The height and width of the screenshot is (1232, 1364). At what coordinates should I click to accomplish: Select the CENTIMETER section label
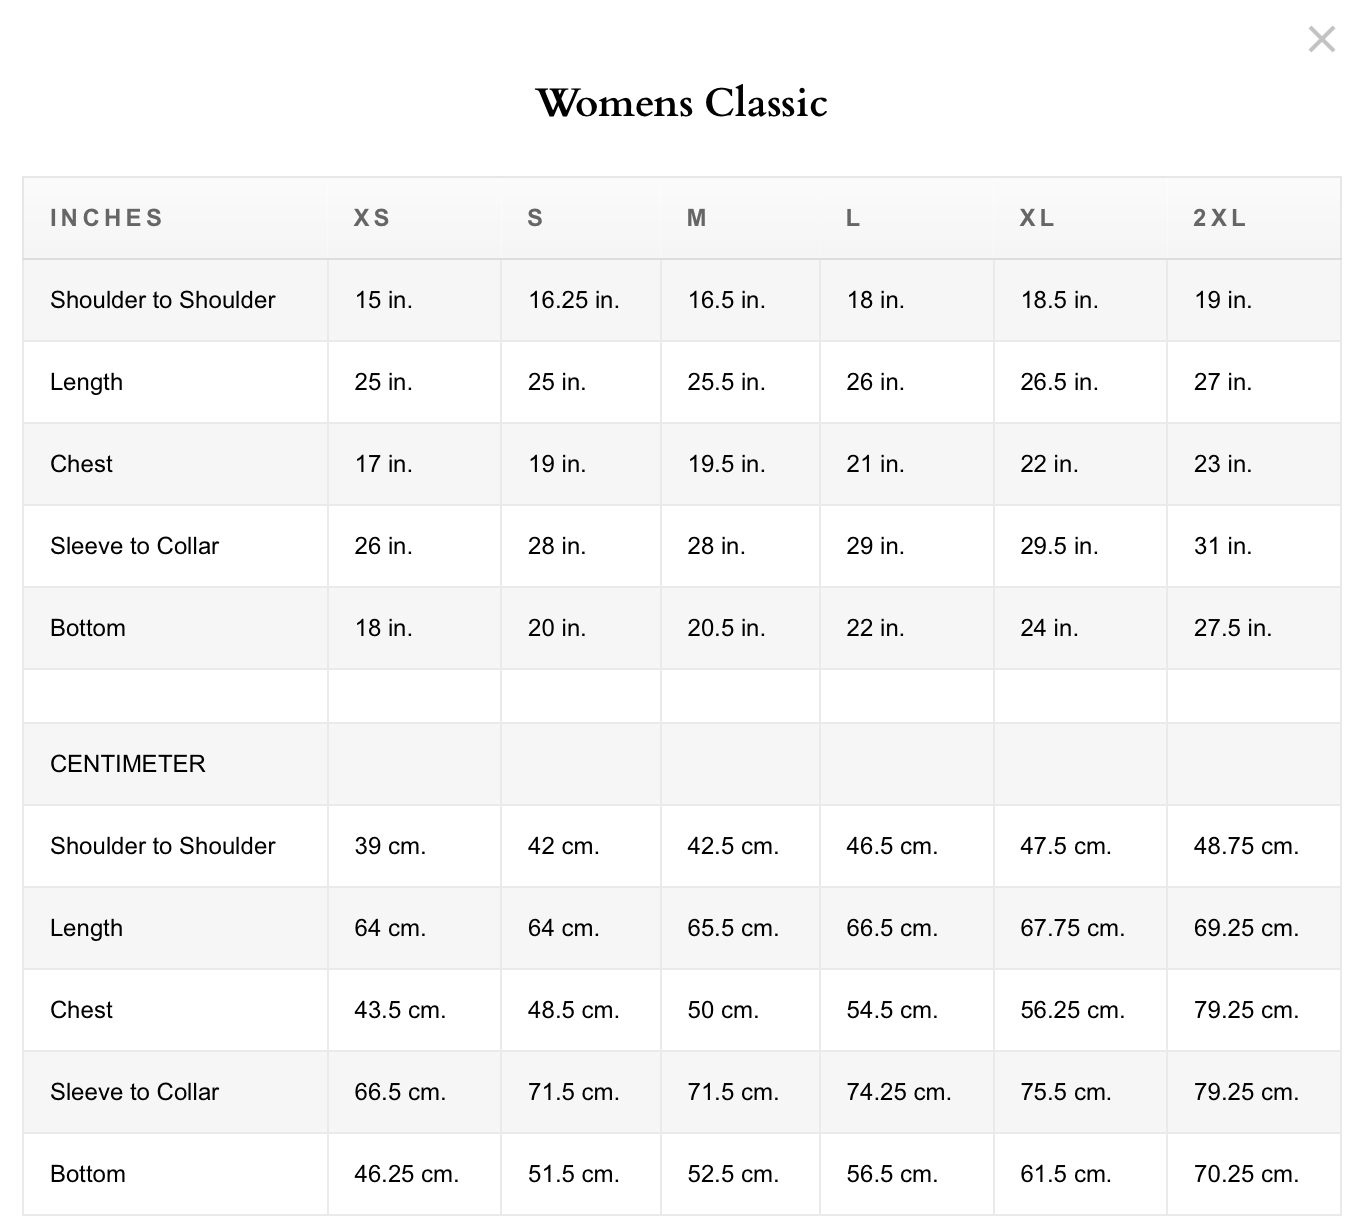coord(128,764)
